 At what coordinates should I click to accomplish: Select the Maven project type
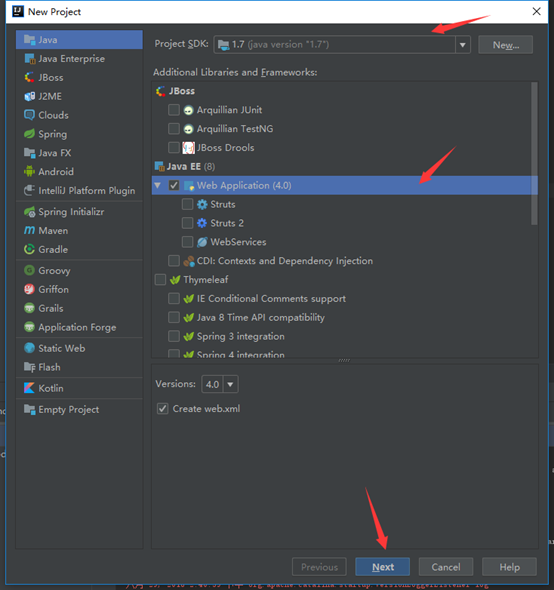pos(79,230)
